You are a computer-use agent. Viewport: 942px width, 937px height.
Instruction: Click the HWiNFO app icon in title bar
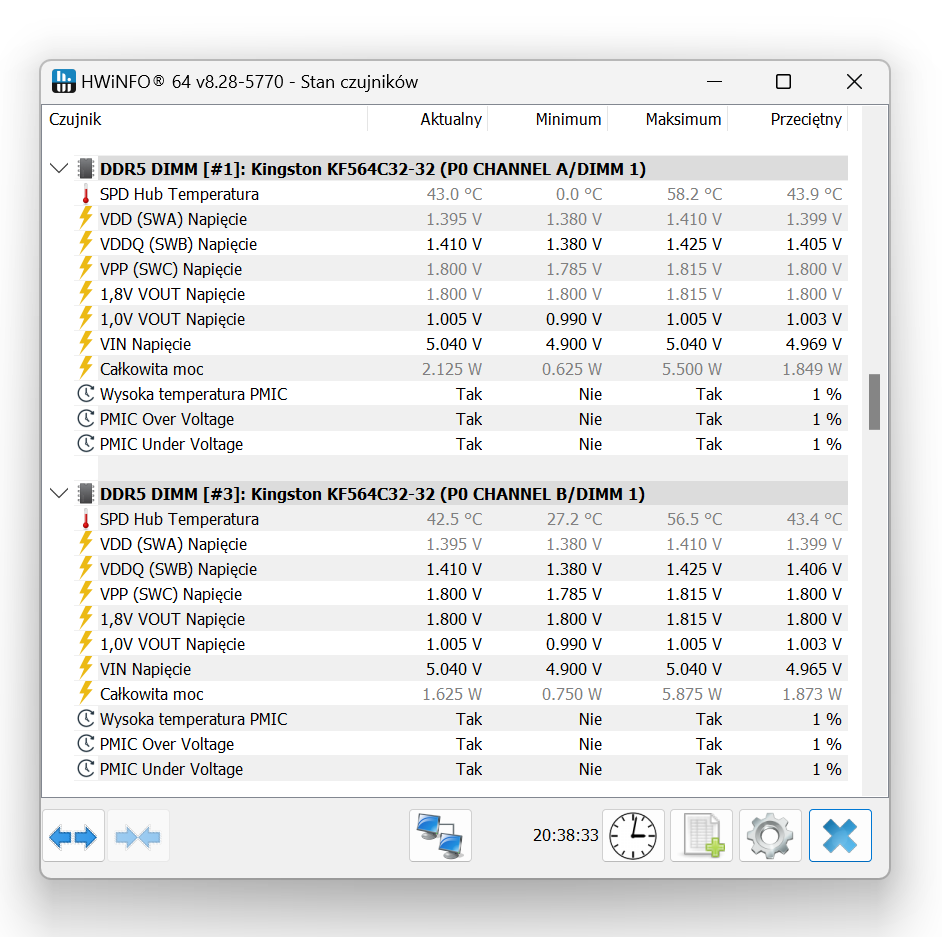pyautogui.click(x=64, y=81)
